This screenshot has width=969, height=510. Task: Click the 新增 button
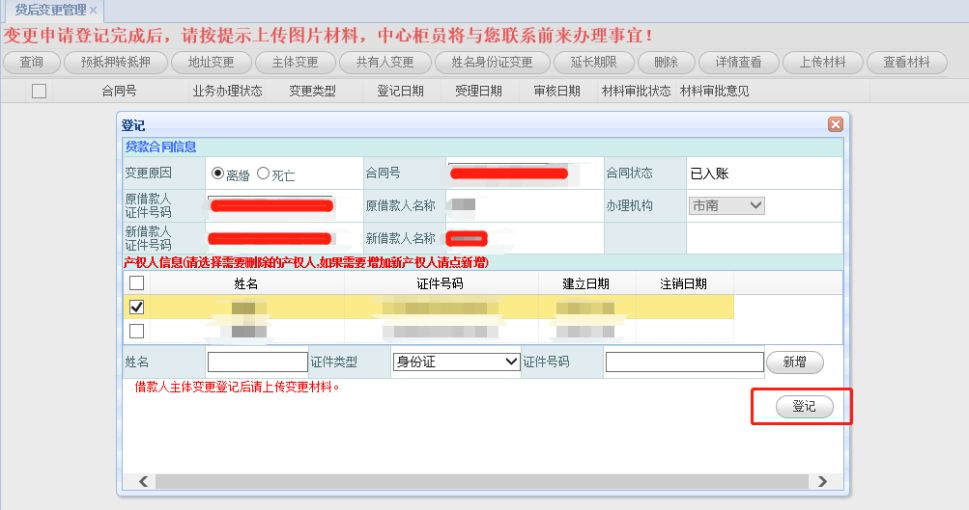click(x=795, y=362)
